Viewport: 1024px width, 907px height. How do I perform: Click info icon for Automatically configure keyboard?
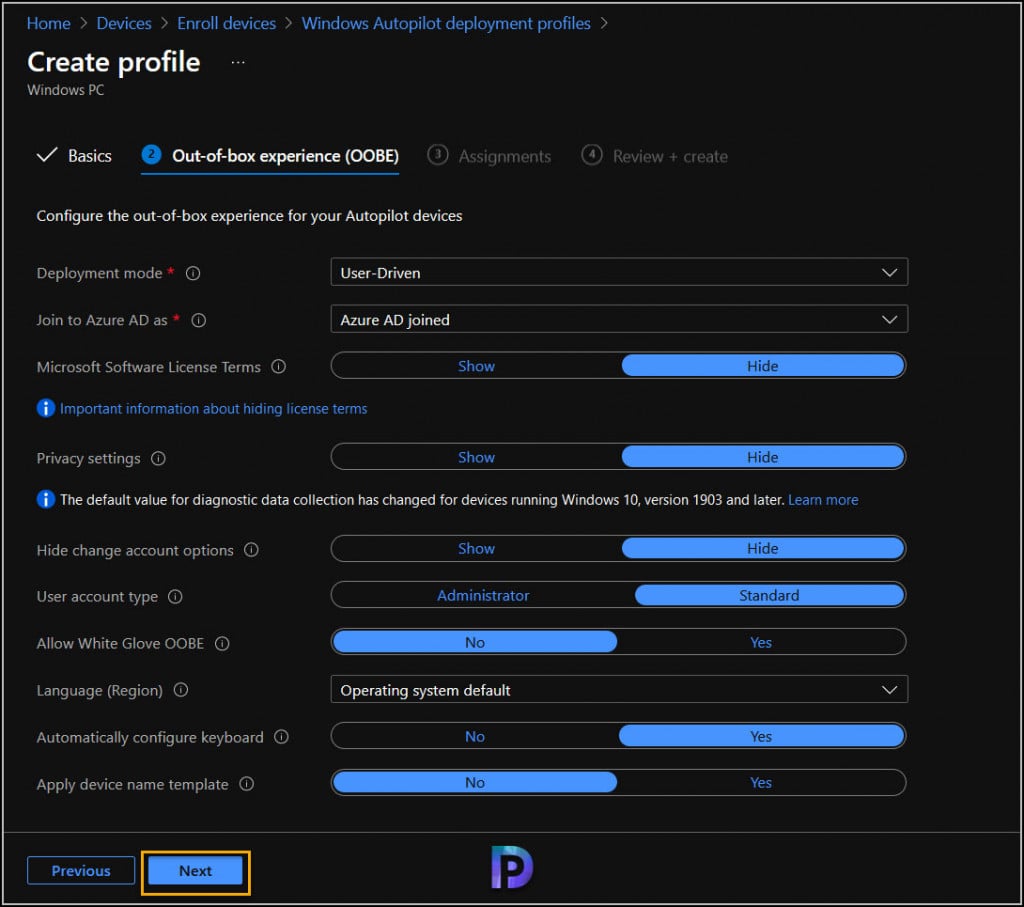pos(281,737)
